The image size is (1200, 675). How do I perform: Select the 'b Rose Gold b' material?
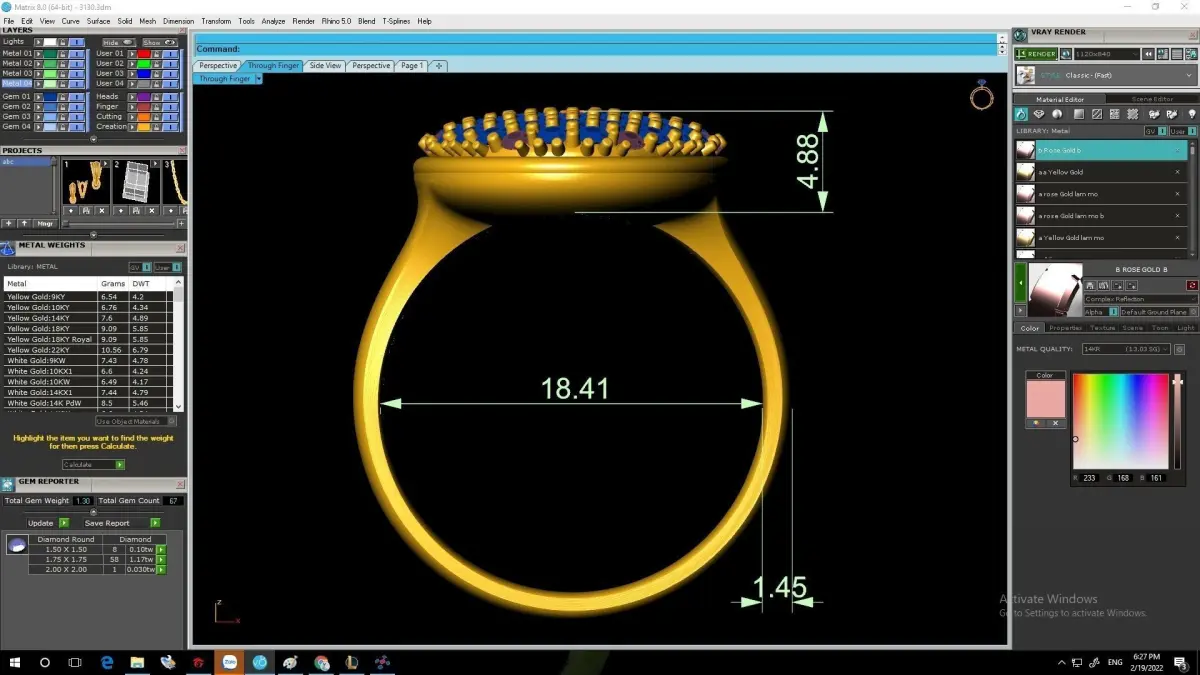pos(1101,150)
